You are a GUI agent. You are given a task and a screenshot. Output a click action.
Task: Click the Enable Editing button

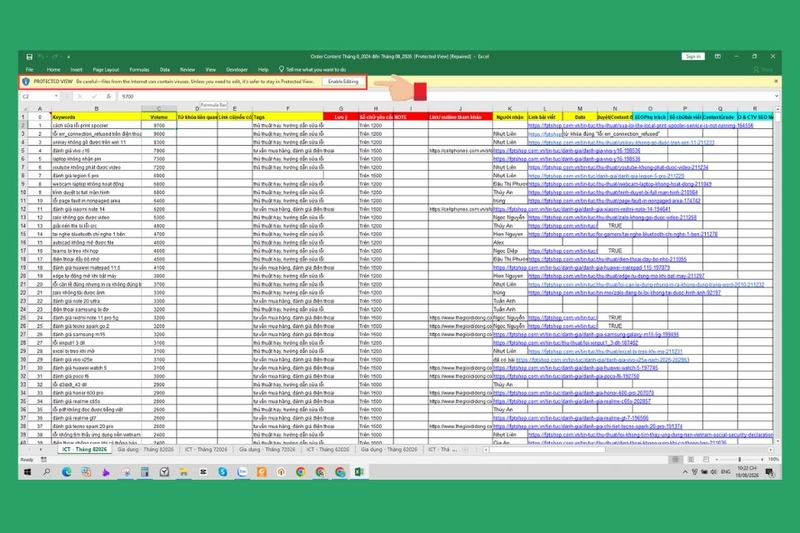(343, 82)
